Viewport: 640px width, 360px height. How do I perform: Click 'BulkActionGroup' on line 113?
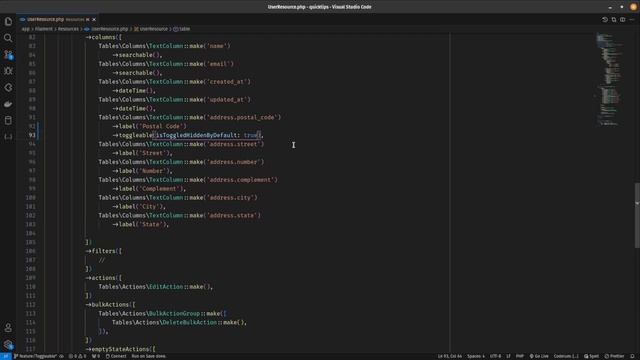[174, 313]
